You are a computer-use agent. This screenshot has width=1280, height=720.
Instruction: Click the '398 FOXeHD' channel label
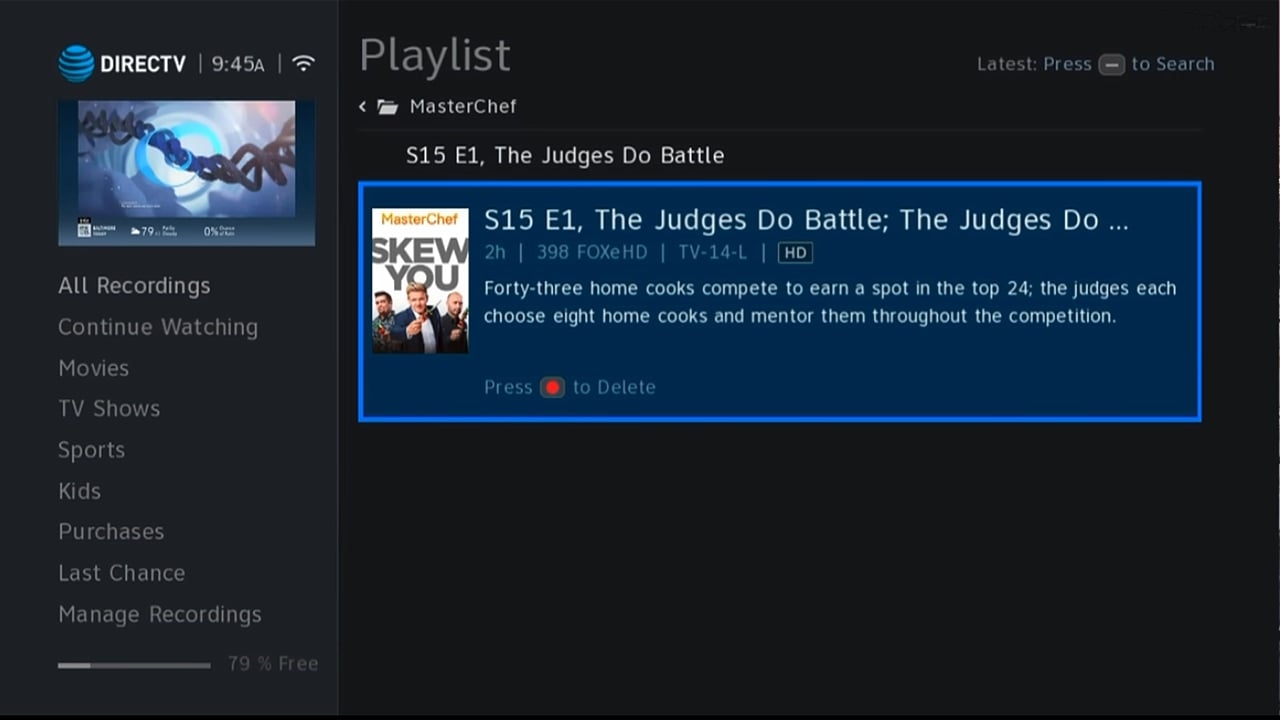[592, 253]
